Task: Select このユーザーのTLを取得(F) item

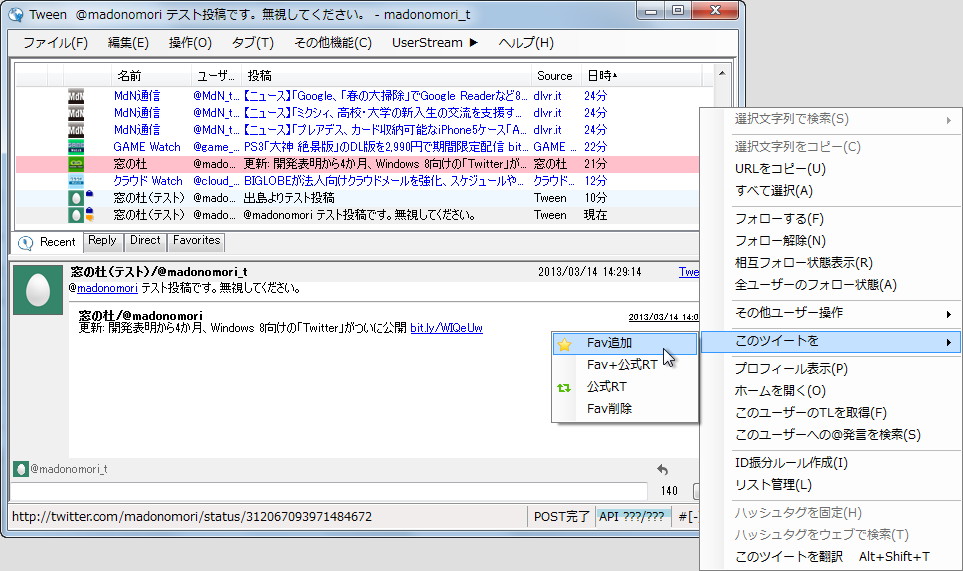Action: (x=831, y=413)
